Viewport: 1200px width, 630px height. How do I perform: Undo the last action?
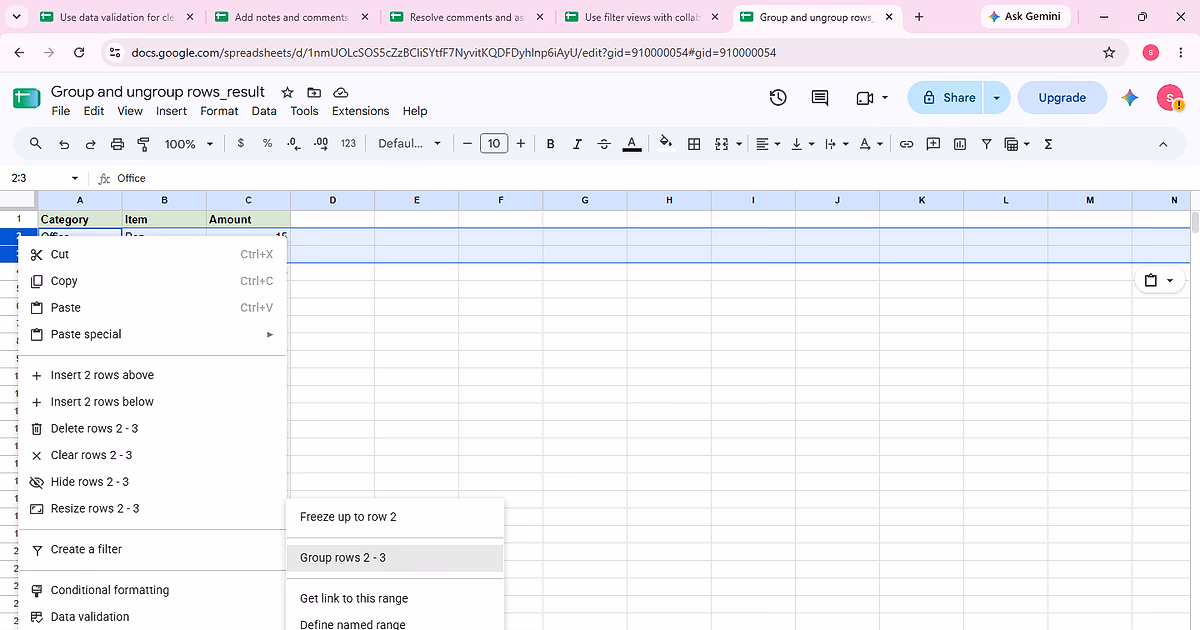pyautogui.click(x=64, y=144)
